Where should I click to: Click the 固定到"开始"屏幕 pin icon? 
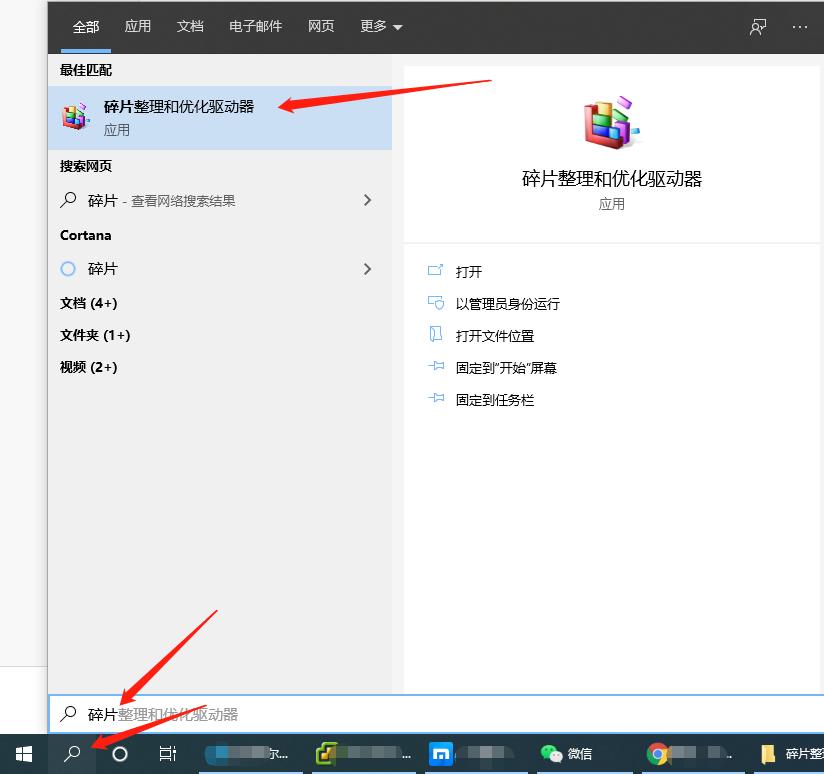pyautogui.click(x=437, y=367)
